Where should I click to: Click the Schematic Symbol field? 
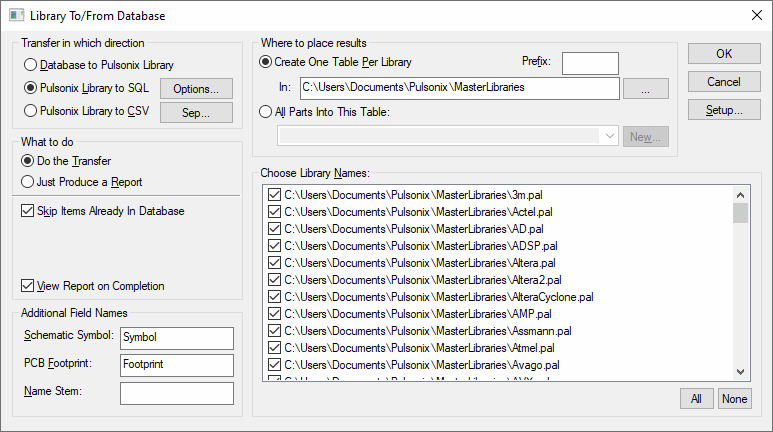coord(176,338)
